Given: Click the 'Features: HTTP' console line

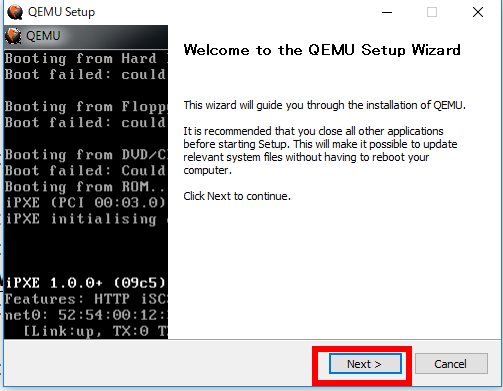Looking at the screenshot, I should tap(86, 299).
